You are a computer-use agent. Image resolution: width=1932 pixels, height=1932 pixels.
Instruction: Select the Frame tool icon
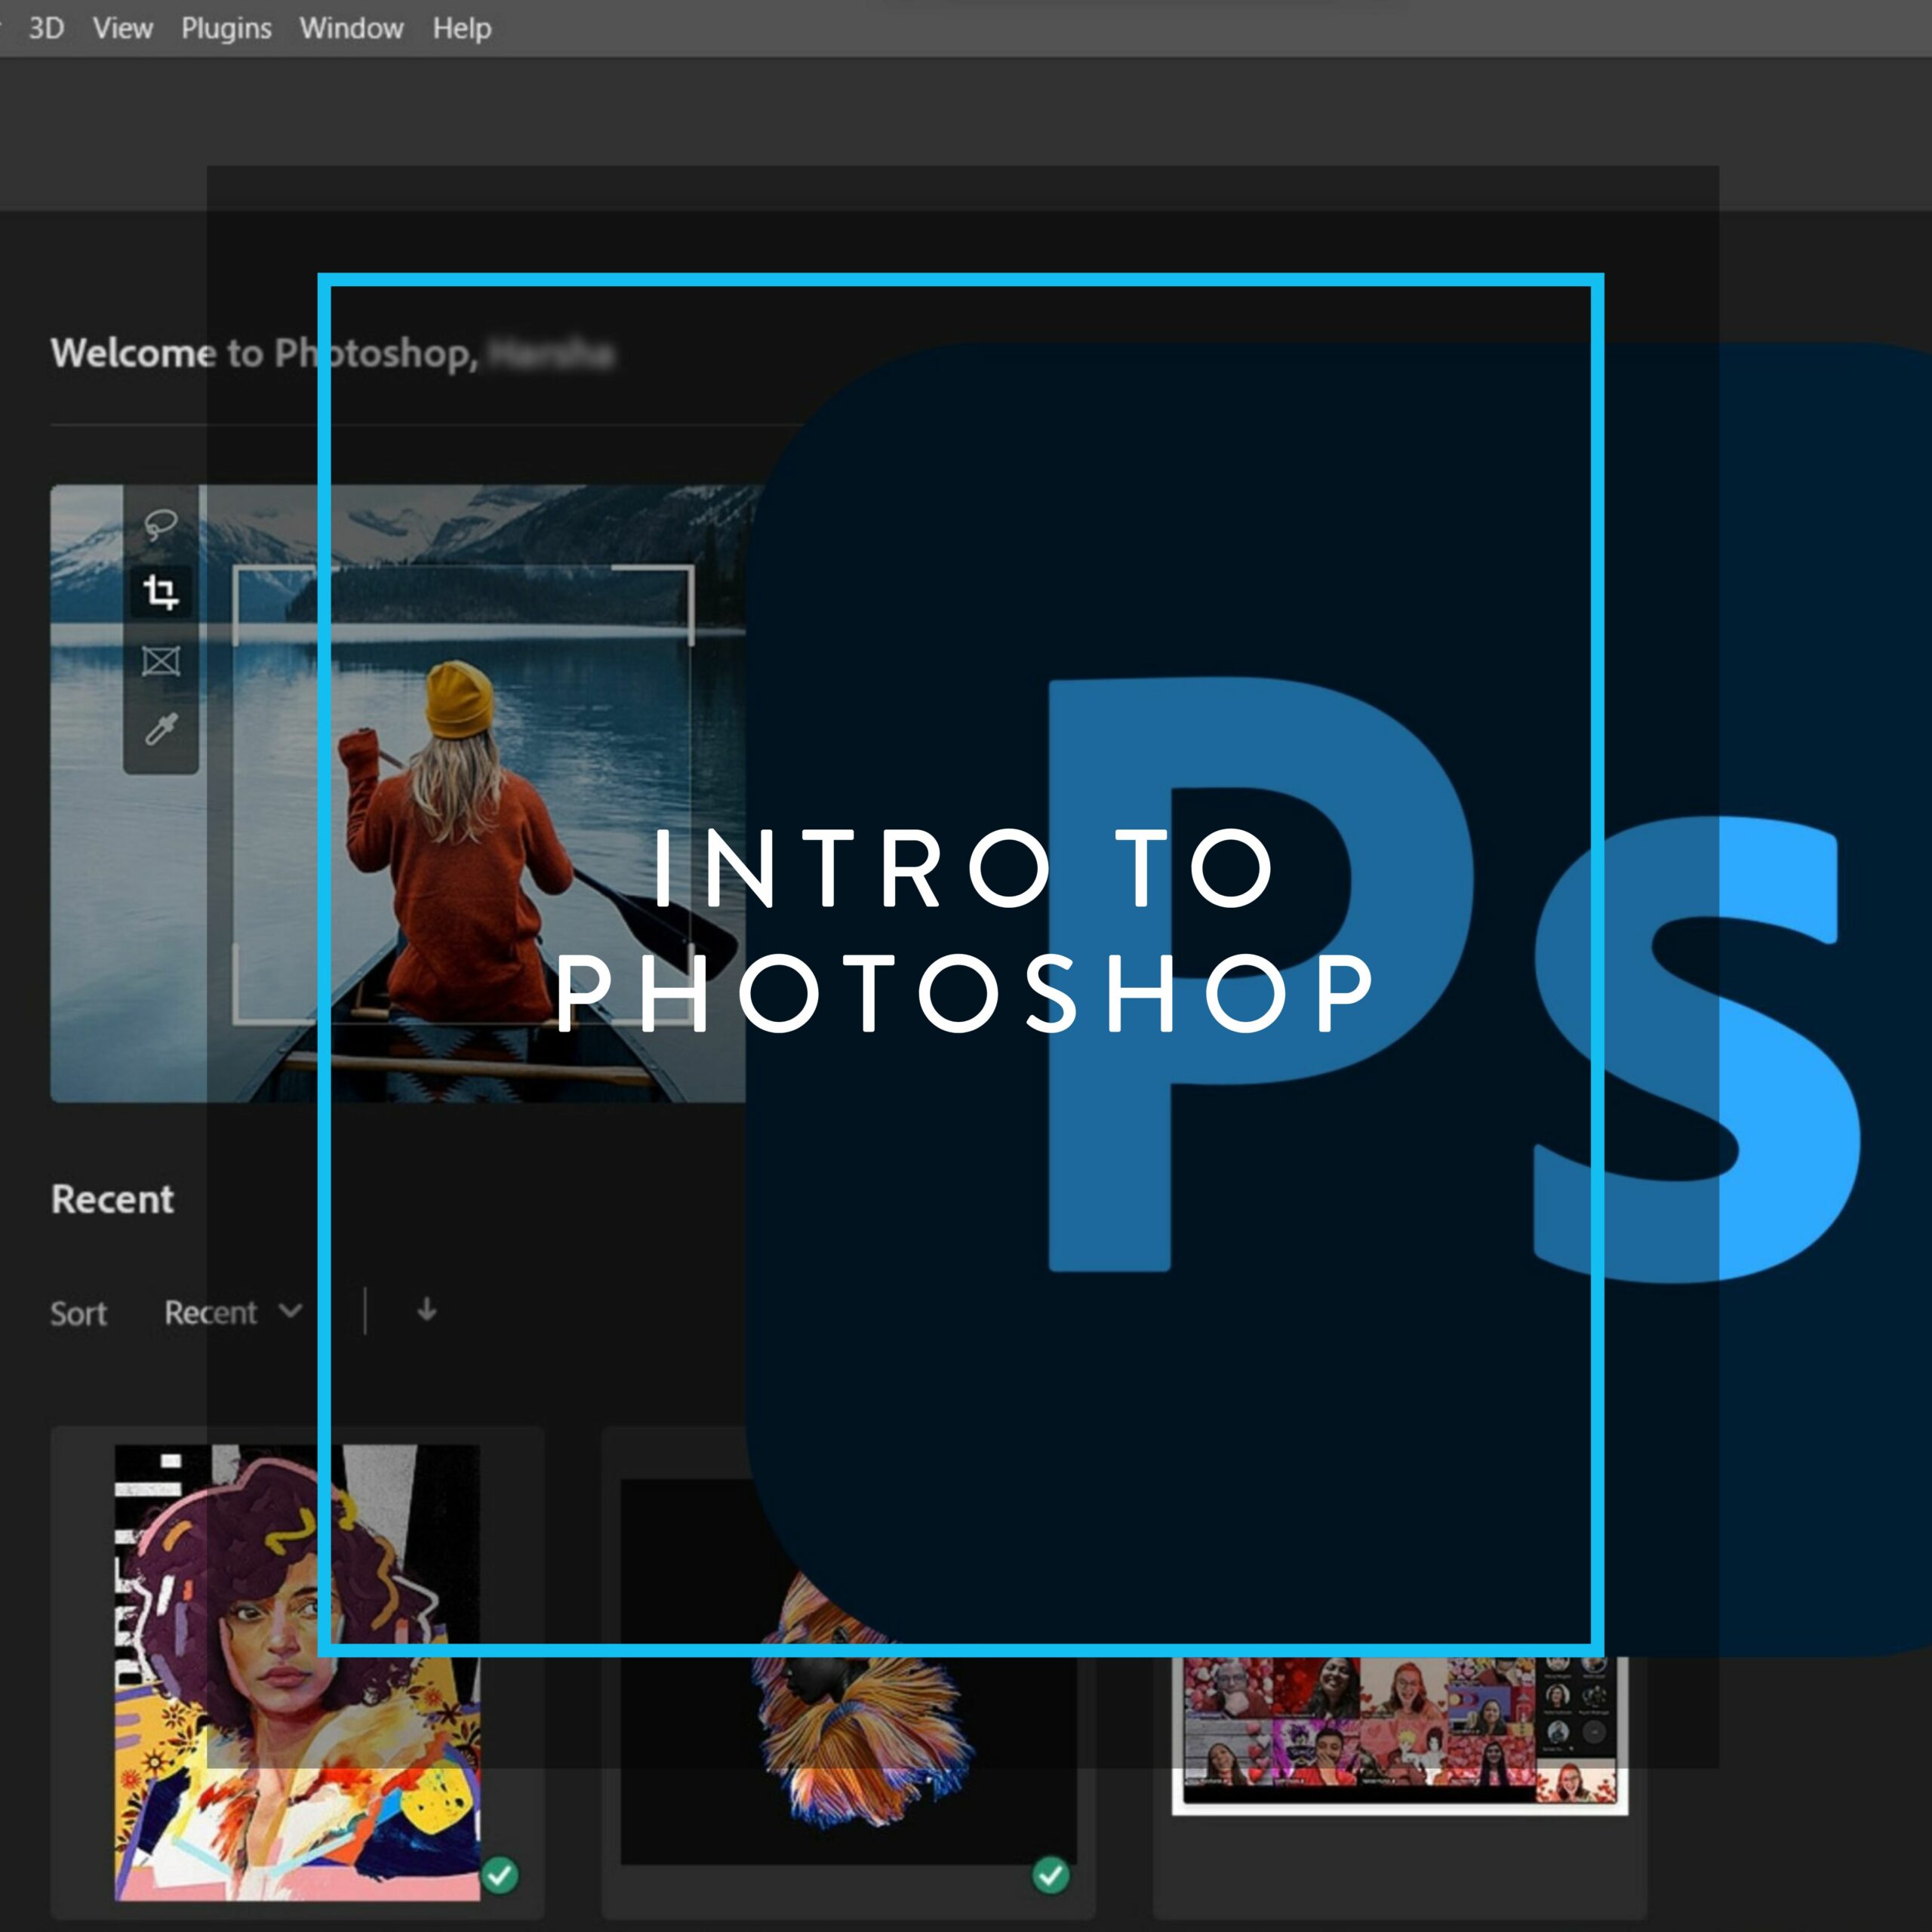(161, 661)
